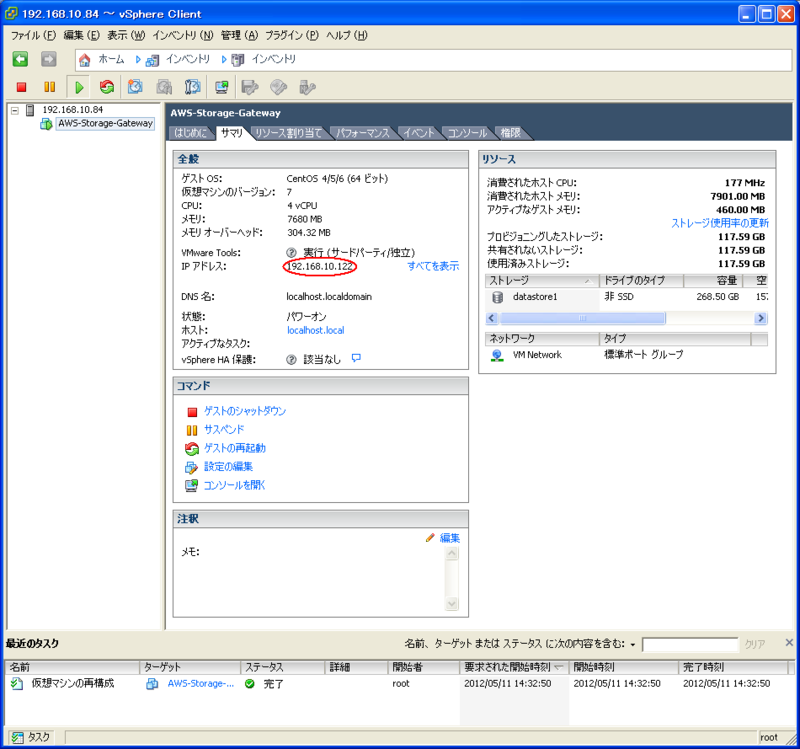Click the green back navigation arrow
The height and width of the screenshot is (749, 800).
20,59
